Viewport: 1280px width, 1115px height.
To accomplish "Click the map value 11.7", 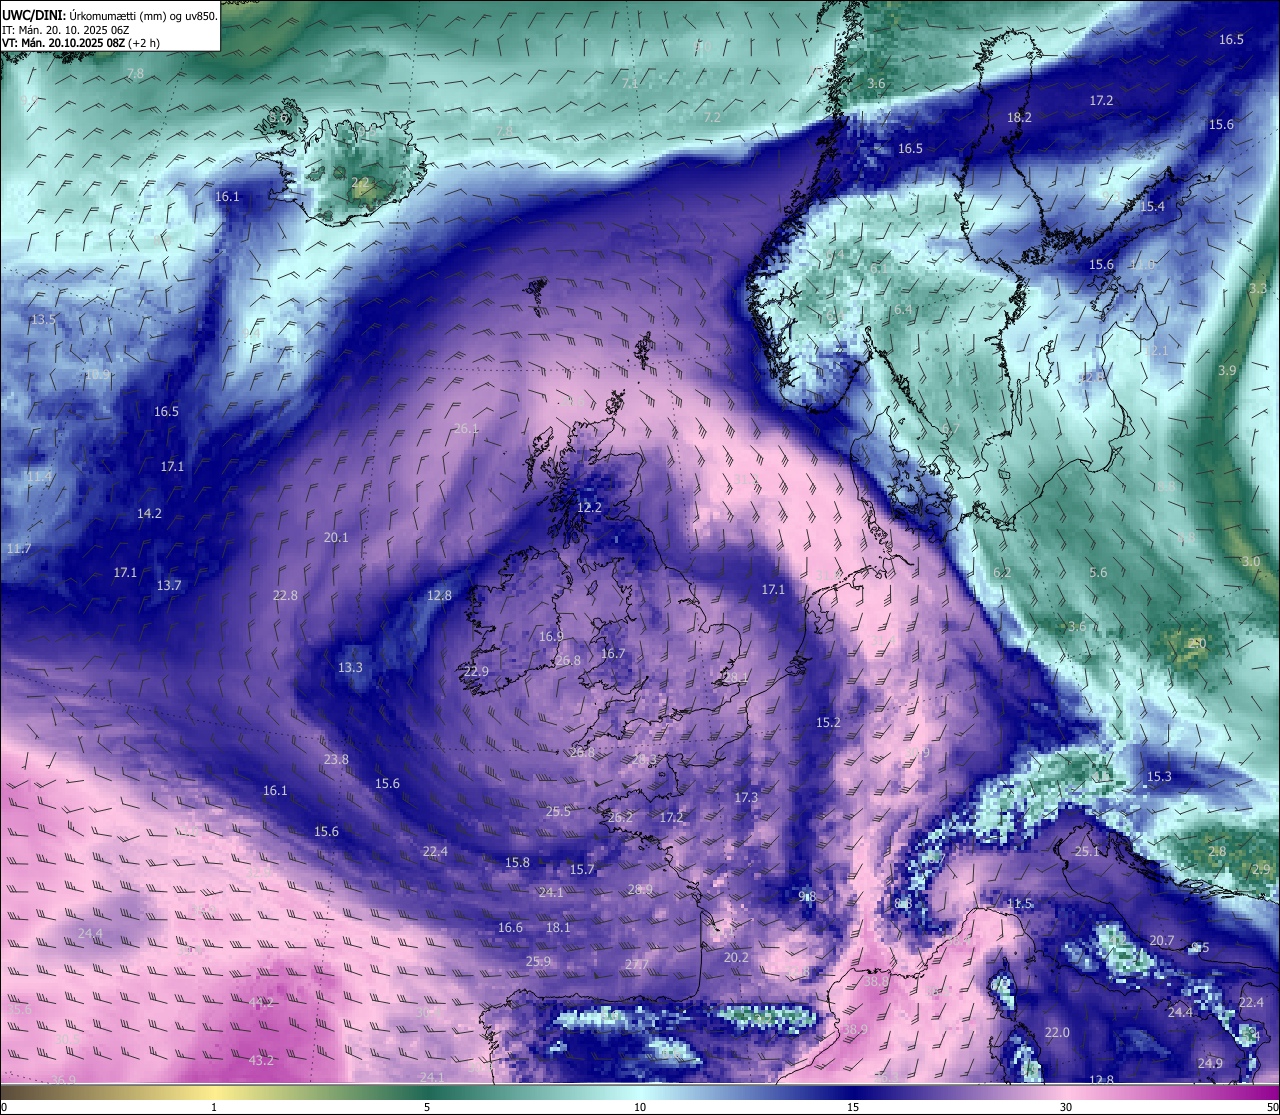I will click(18, 548).
